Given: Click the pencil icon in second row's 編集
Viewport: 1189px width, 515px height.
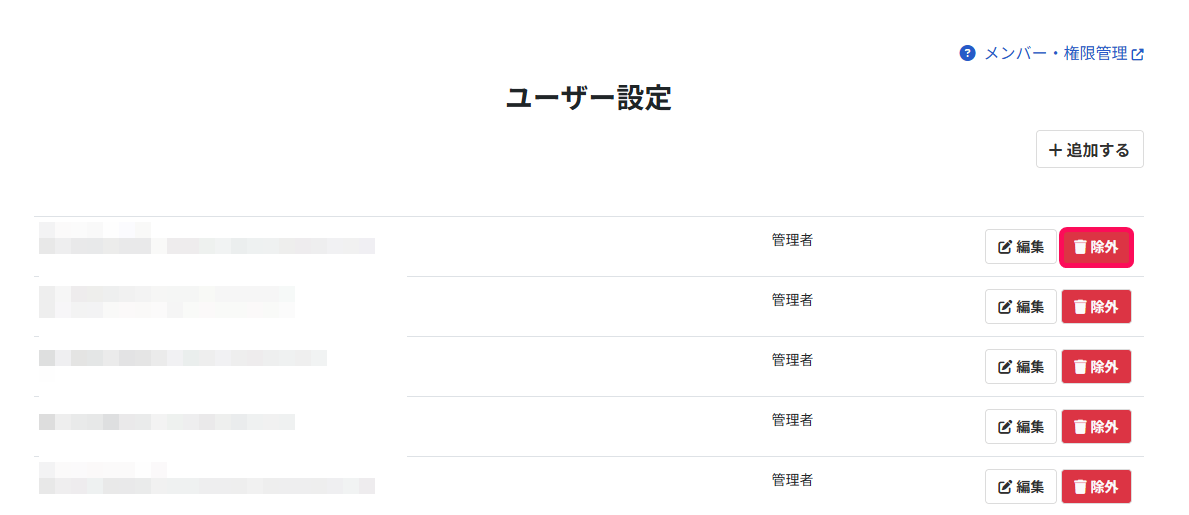Looking at the screenshot, I should [1005, 307].
